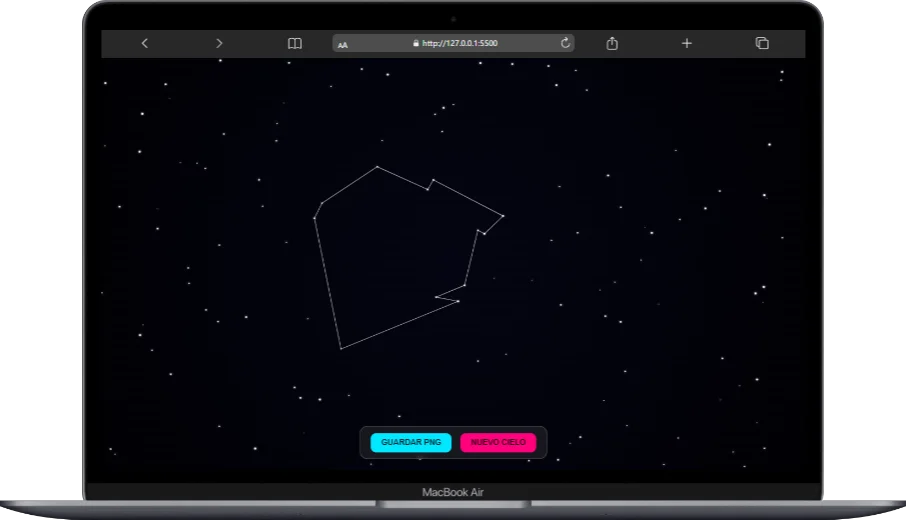Open the bookmarks book icon
This screenshot has width=906, height=520.
[295, 43]
